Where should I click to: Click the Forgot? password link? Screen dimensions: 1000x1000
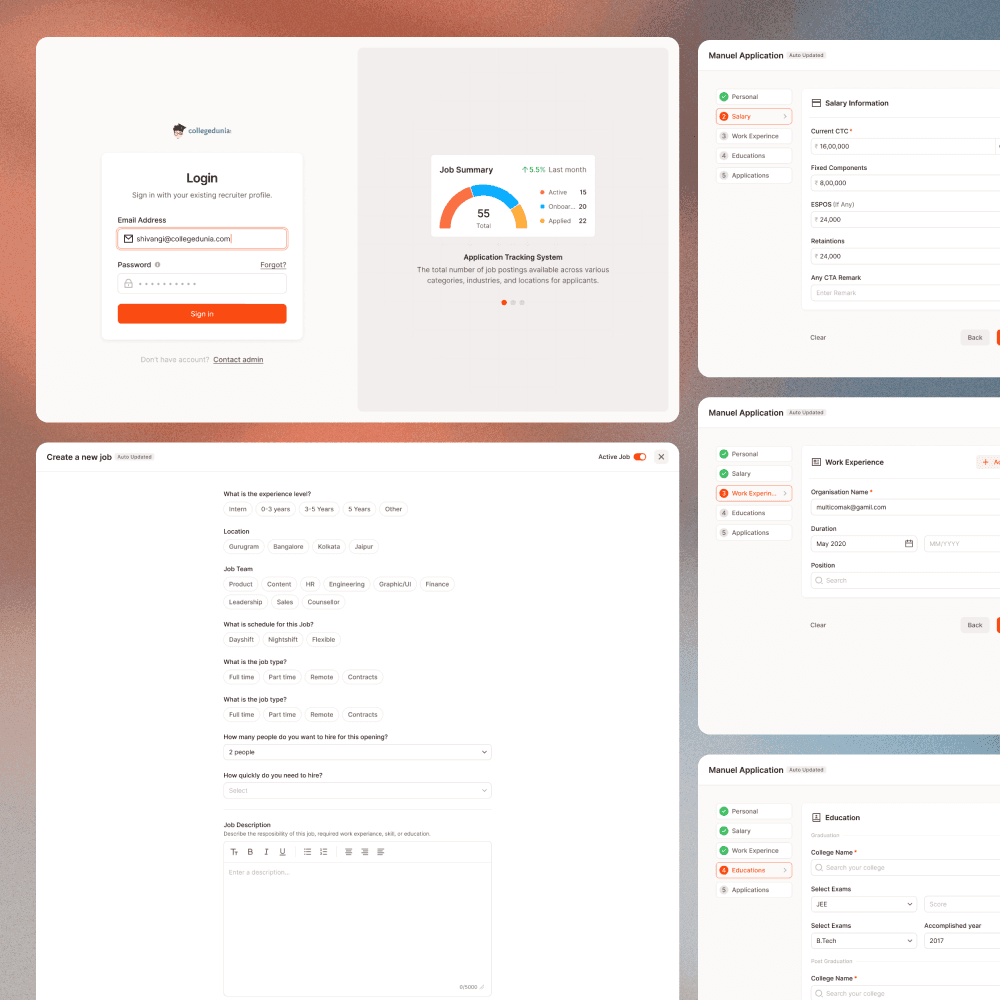coord(273,265)
